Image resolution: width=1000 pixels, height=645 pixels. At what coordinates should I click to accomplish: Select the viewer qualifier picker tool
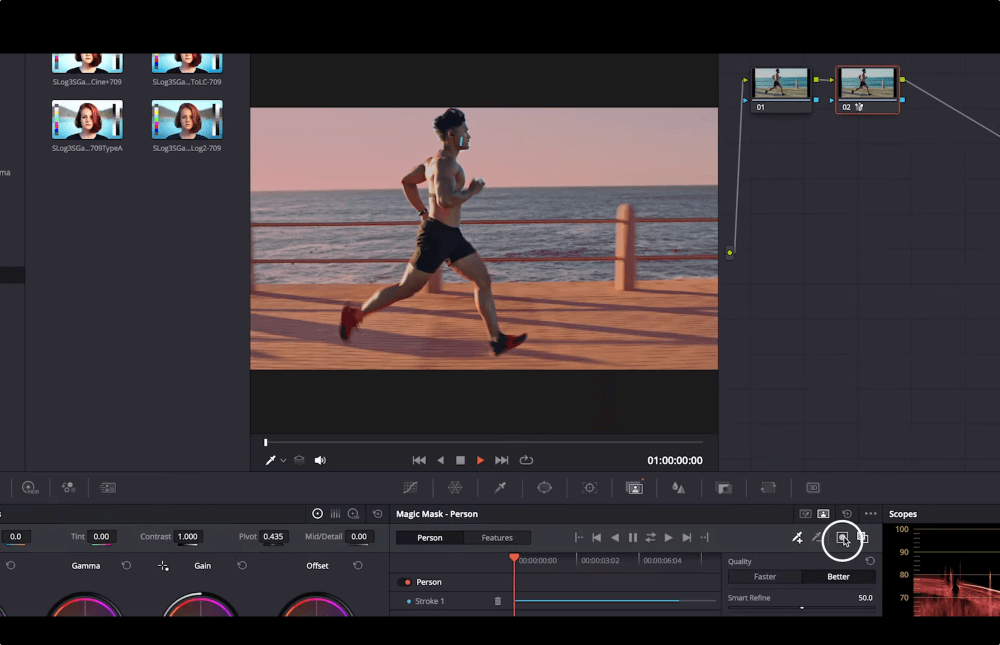[x=270, y=460]
